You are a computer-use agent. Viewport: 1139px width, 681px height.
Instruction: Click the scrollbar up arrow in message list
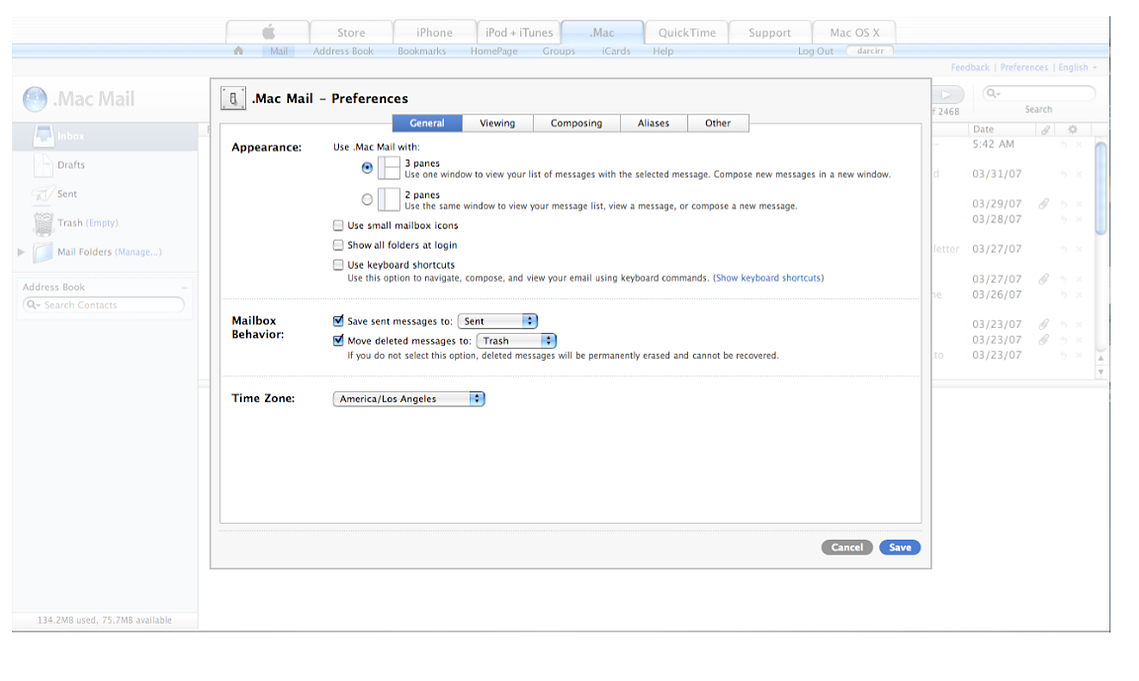click(1101, 358)
